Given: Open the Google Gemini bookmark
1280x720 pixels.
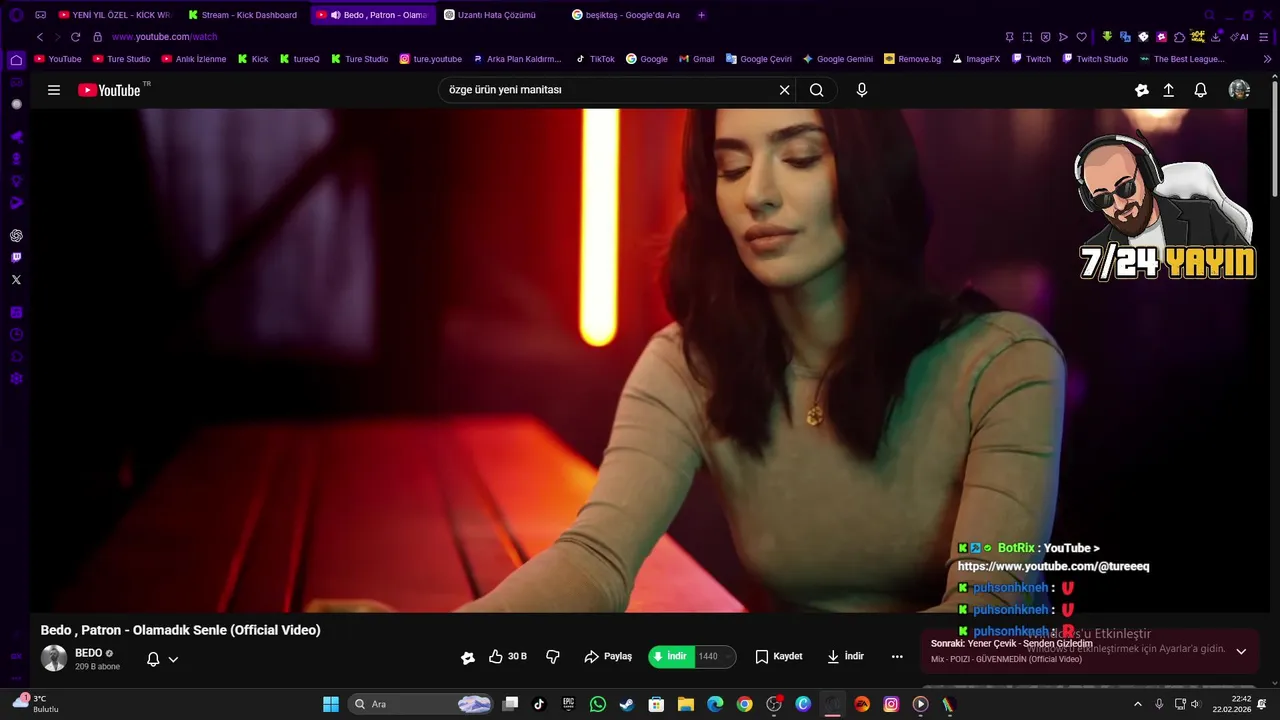Looking at the screenshot, I should (838, 59).
